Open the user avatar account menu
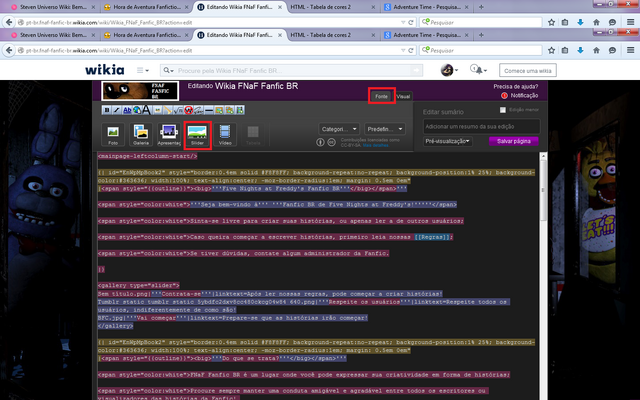640x400 pixels. point(449,70)
